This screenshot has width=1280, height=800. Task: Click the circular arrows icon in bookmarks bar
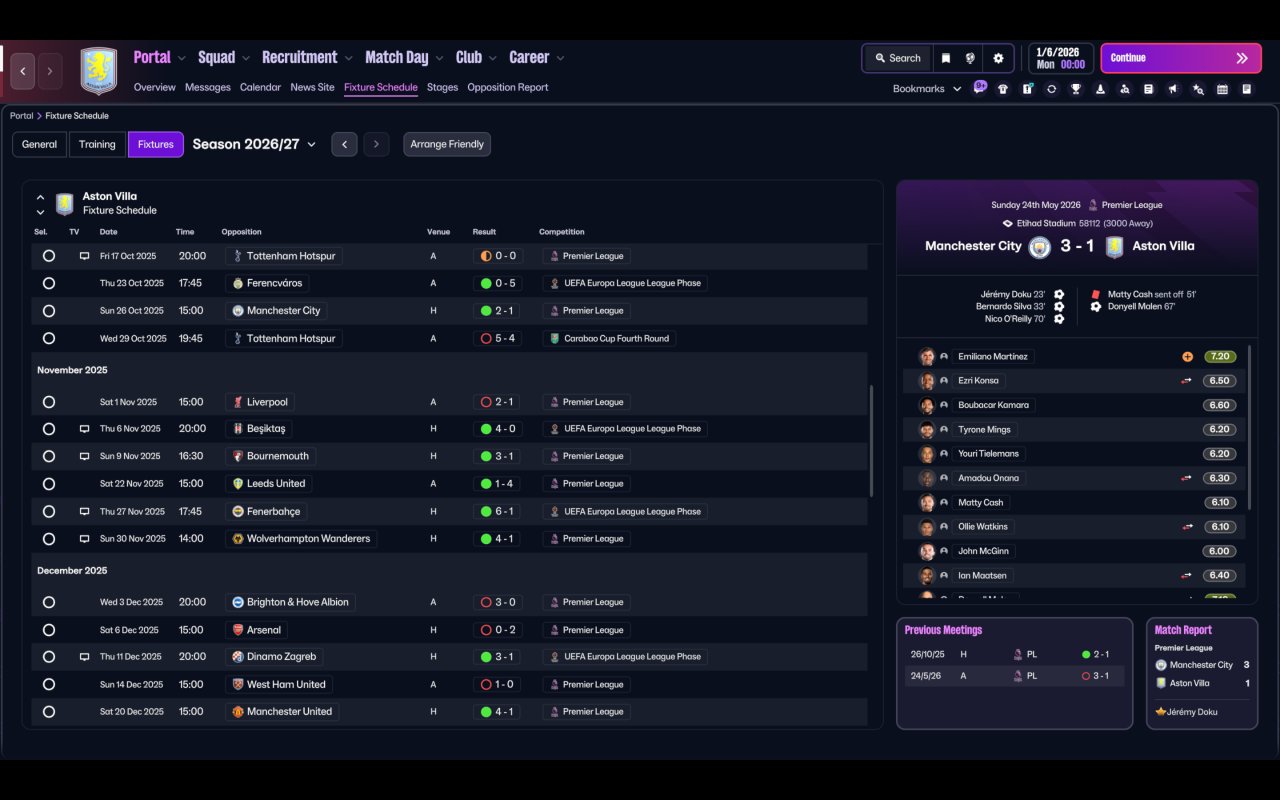1051,89
